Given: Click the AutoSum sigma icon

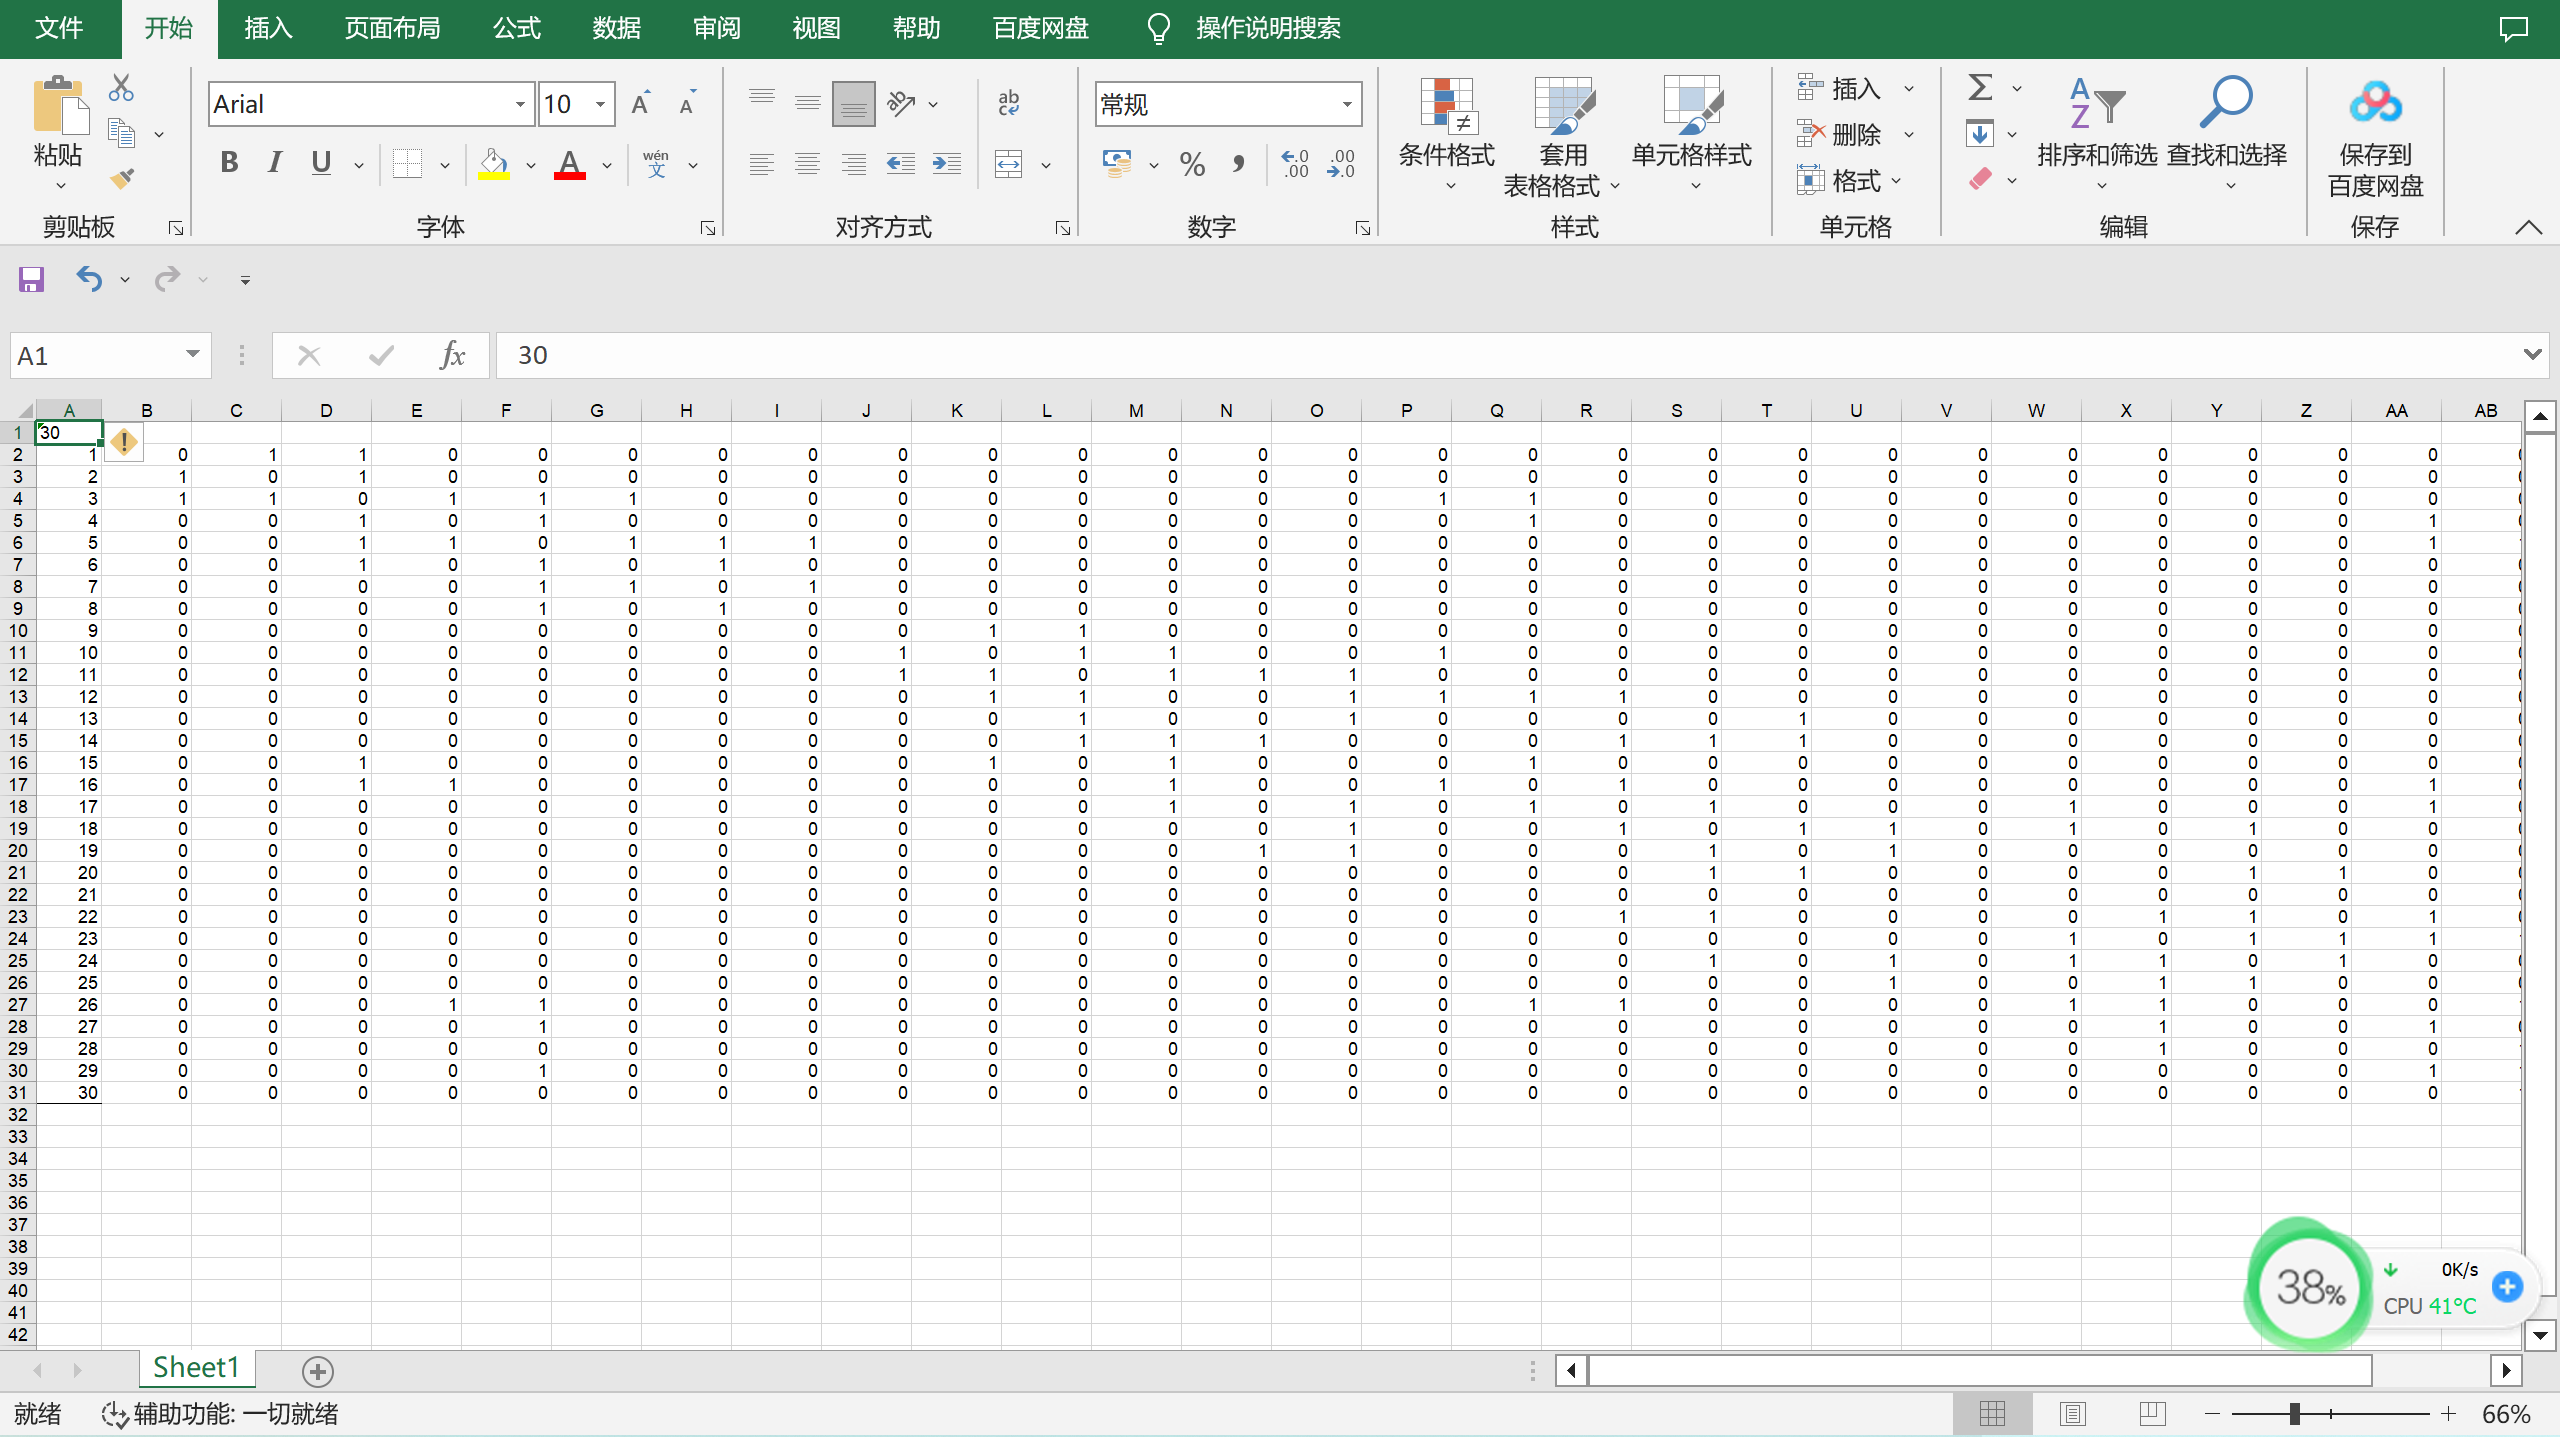Looking at the screenshot, I should pos(1980,88).
